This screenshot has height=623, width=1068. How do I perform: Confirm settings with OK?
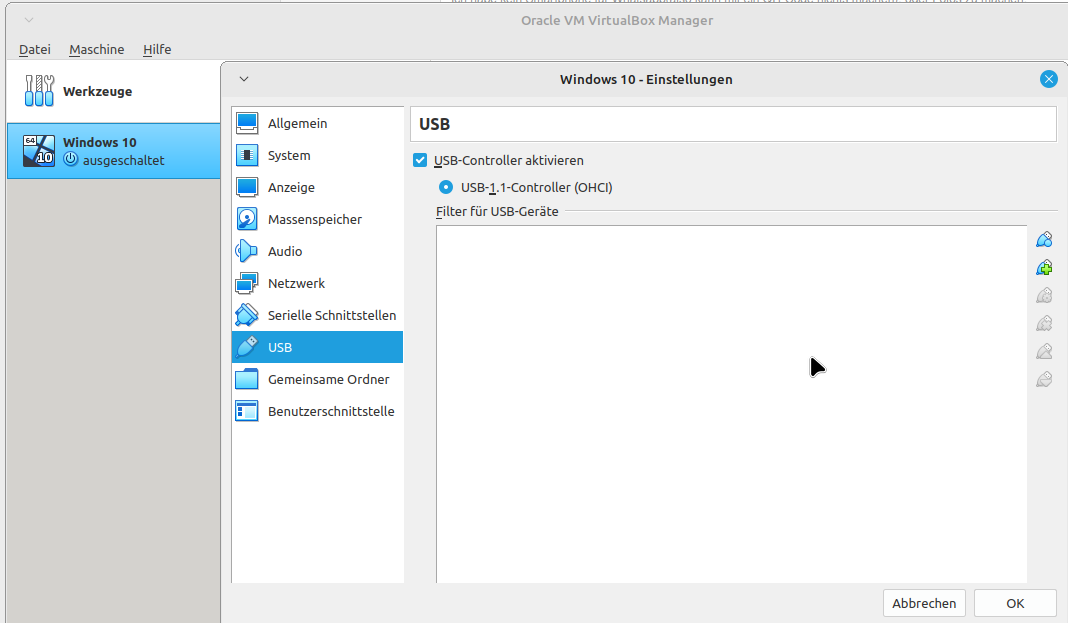coord(1015,603)
